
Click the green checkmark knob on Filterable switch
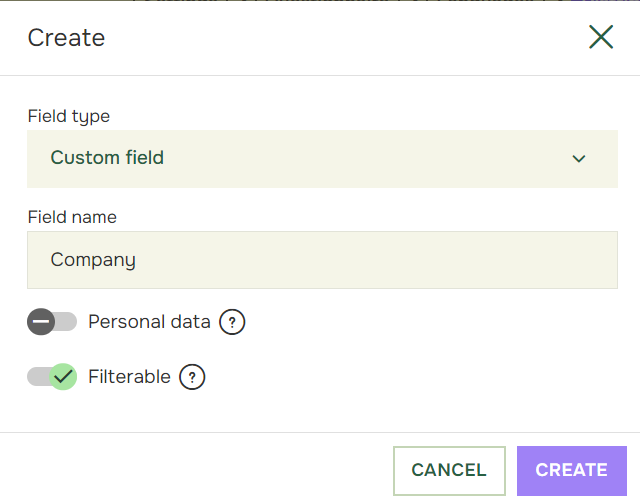pos(63,376)
